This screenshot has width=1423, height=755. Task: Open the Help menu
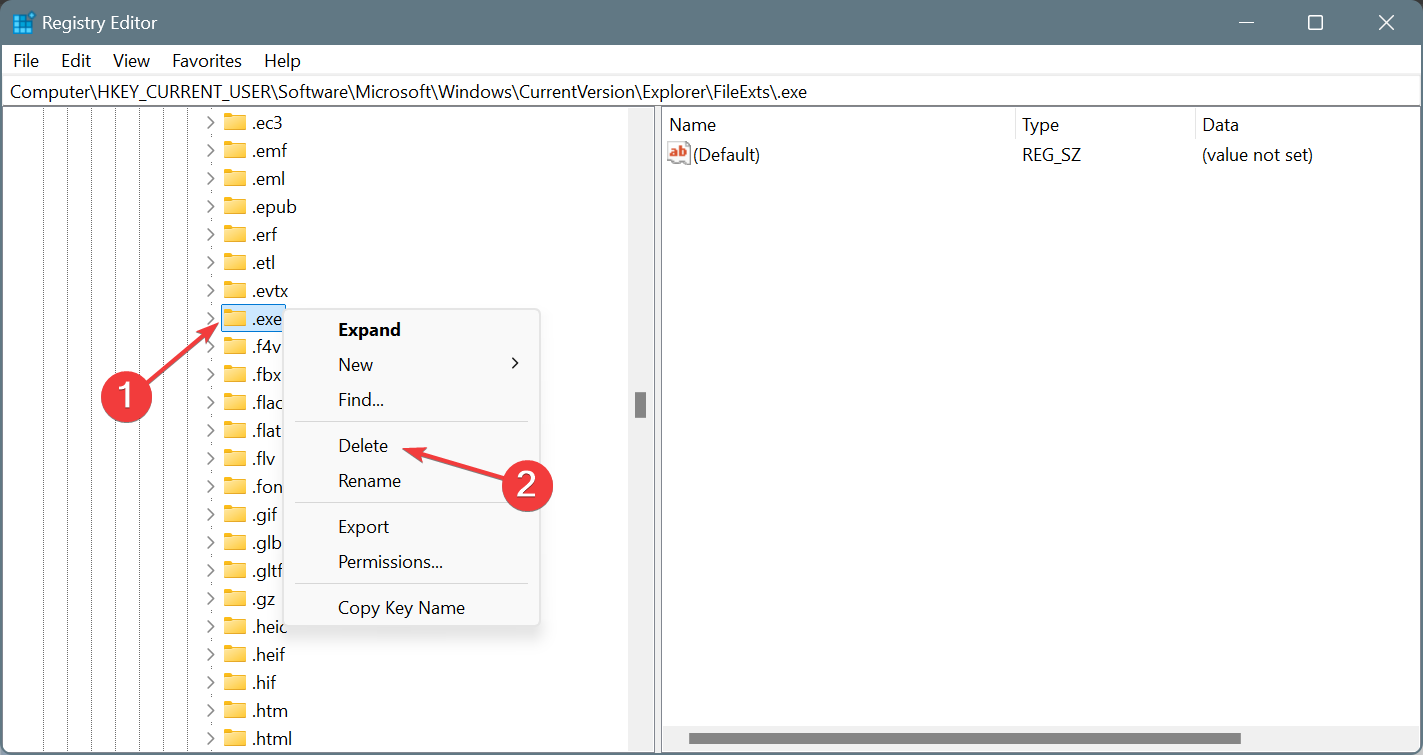click(282, 61)
